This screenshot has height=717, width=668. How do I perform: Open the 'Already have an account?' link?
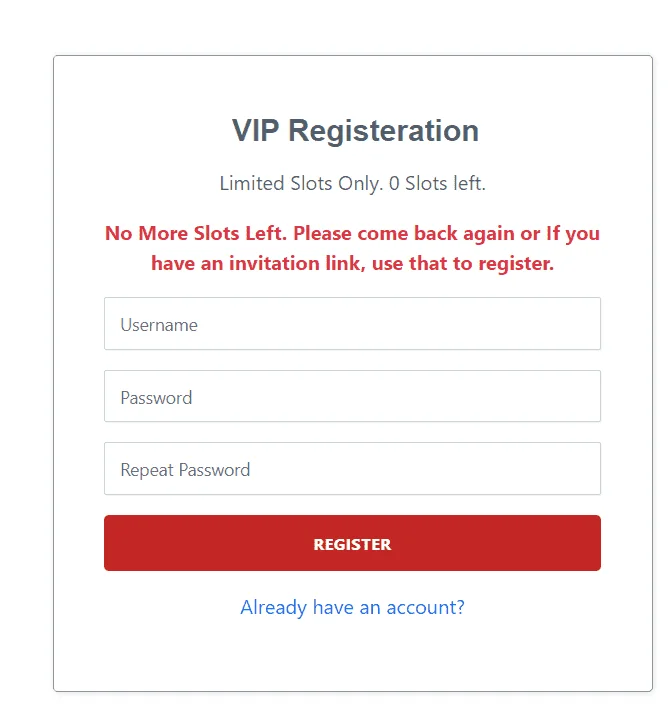pos(352,608)
